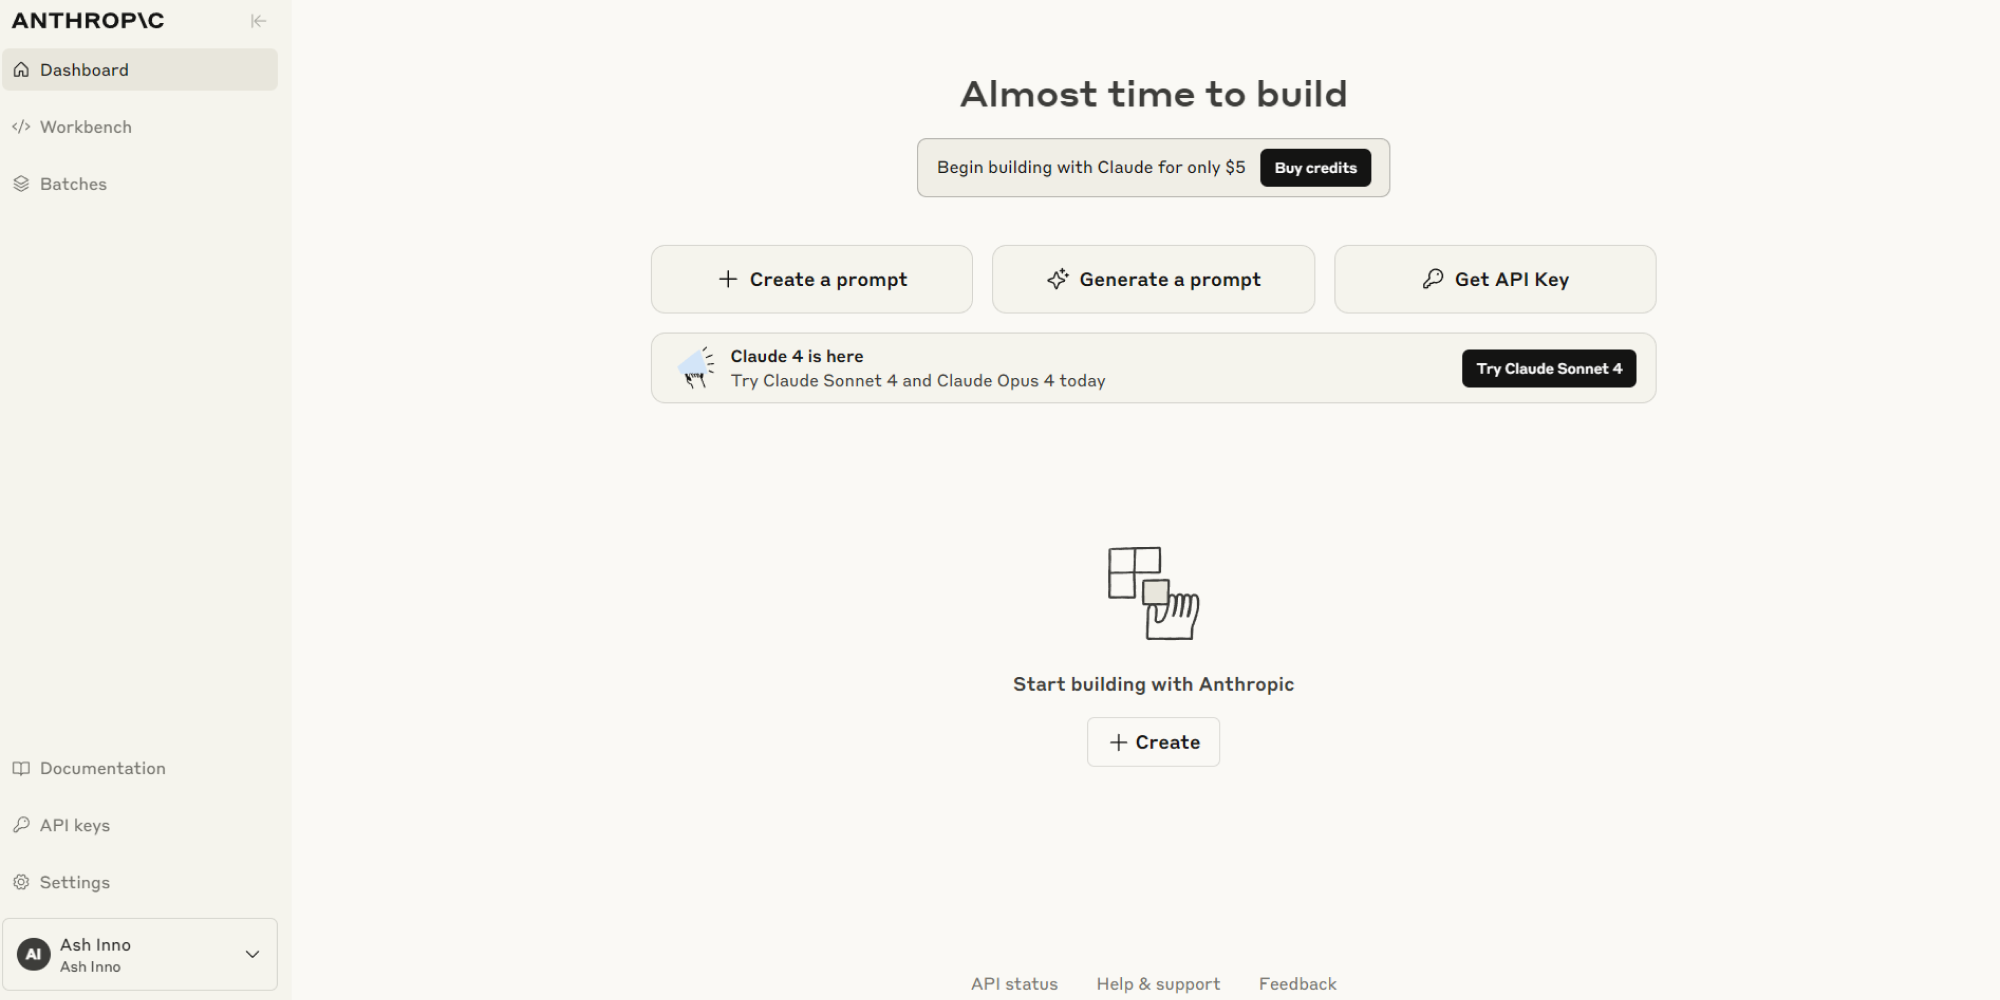Go to API keys in the sidebar
This screenshot has width=2000, height=1000.
pyautogui.click(x=140, y=825)
